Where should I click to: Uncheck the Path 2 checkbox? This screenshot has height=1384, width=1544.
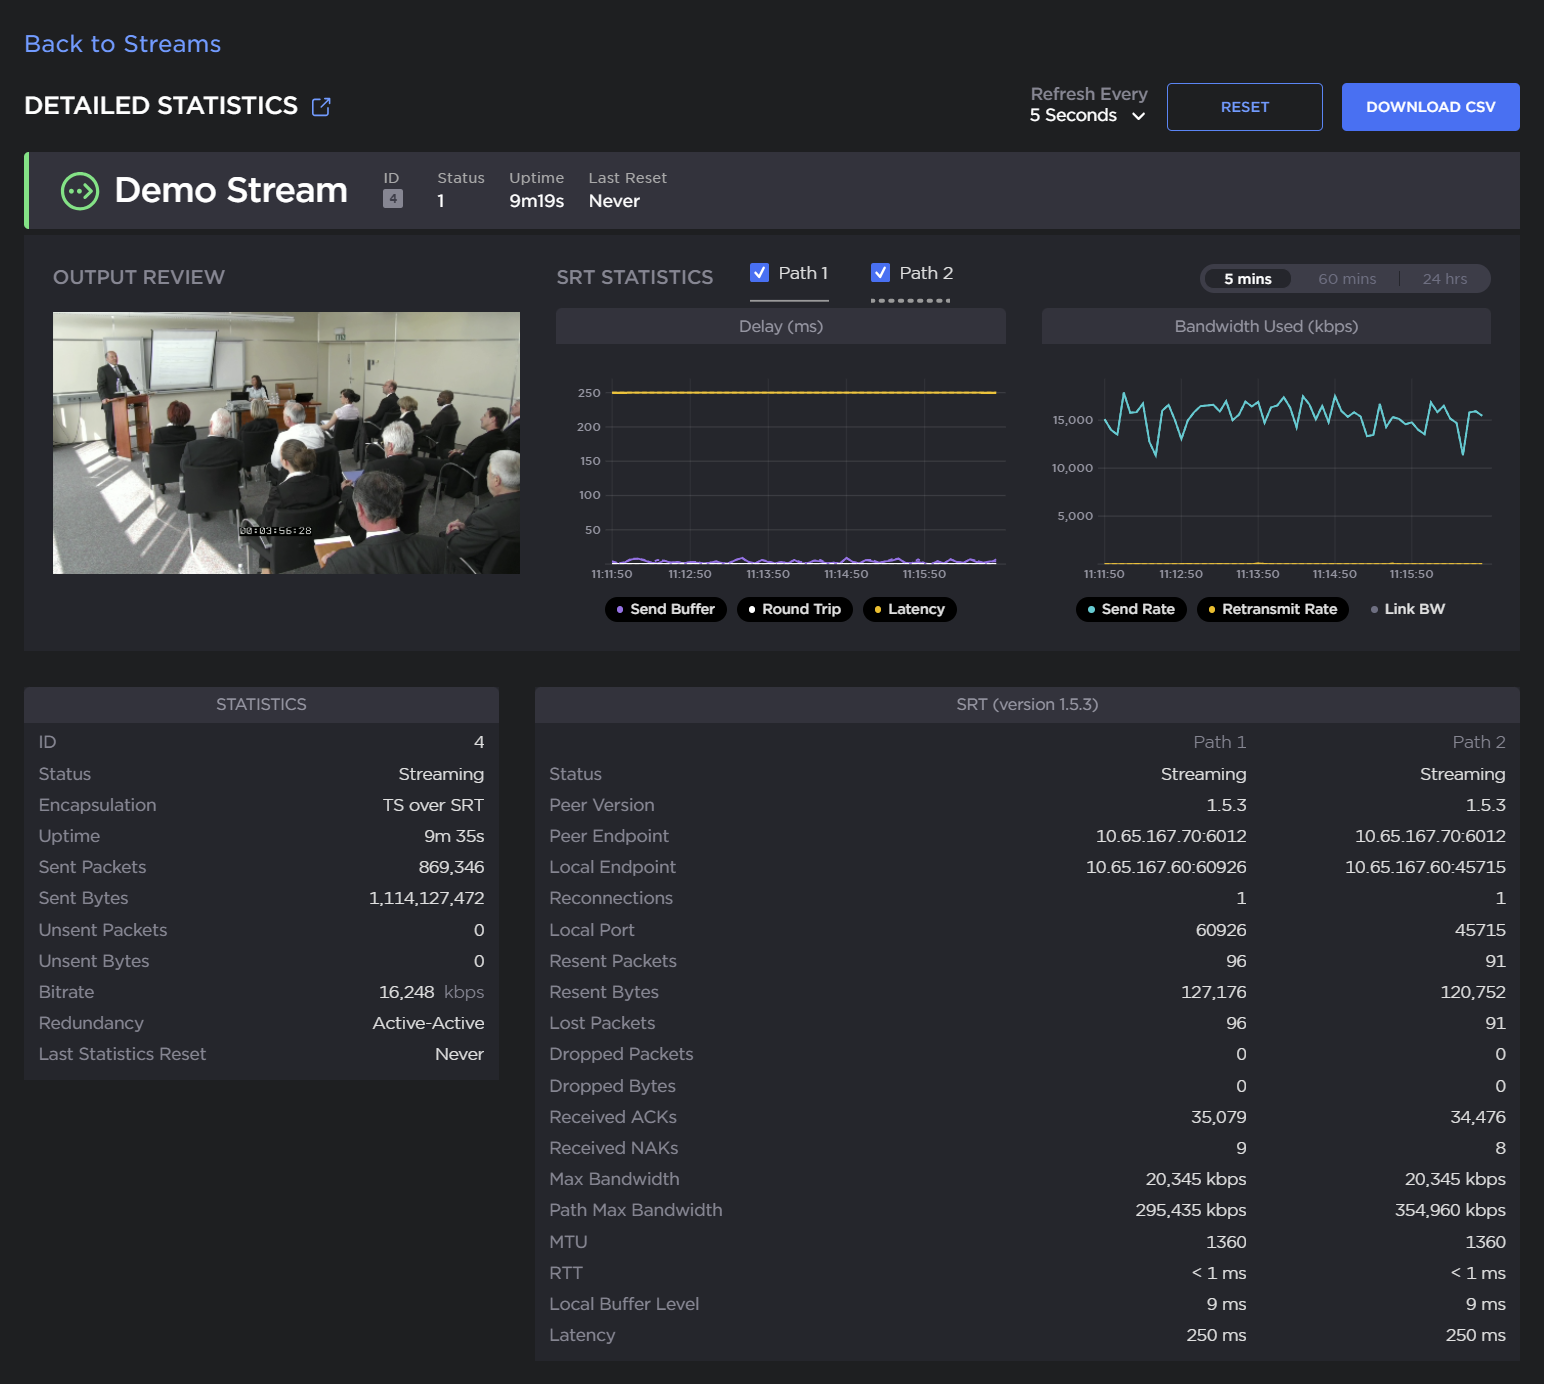pyautogui.click(x=880, y=273)
